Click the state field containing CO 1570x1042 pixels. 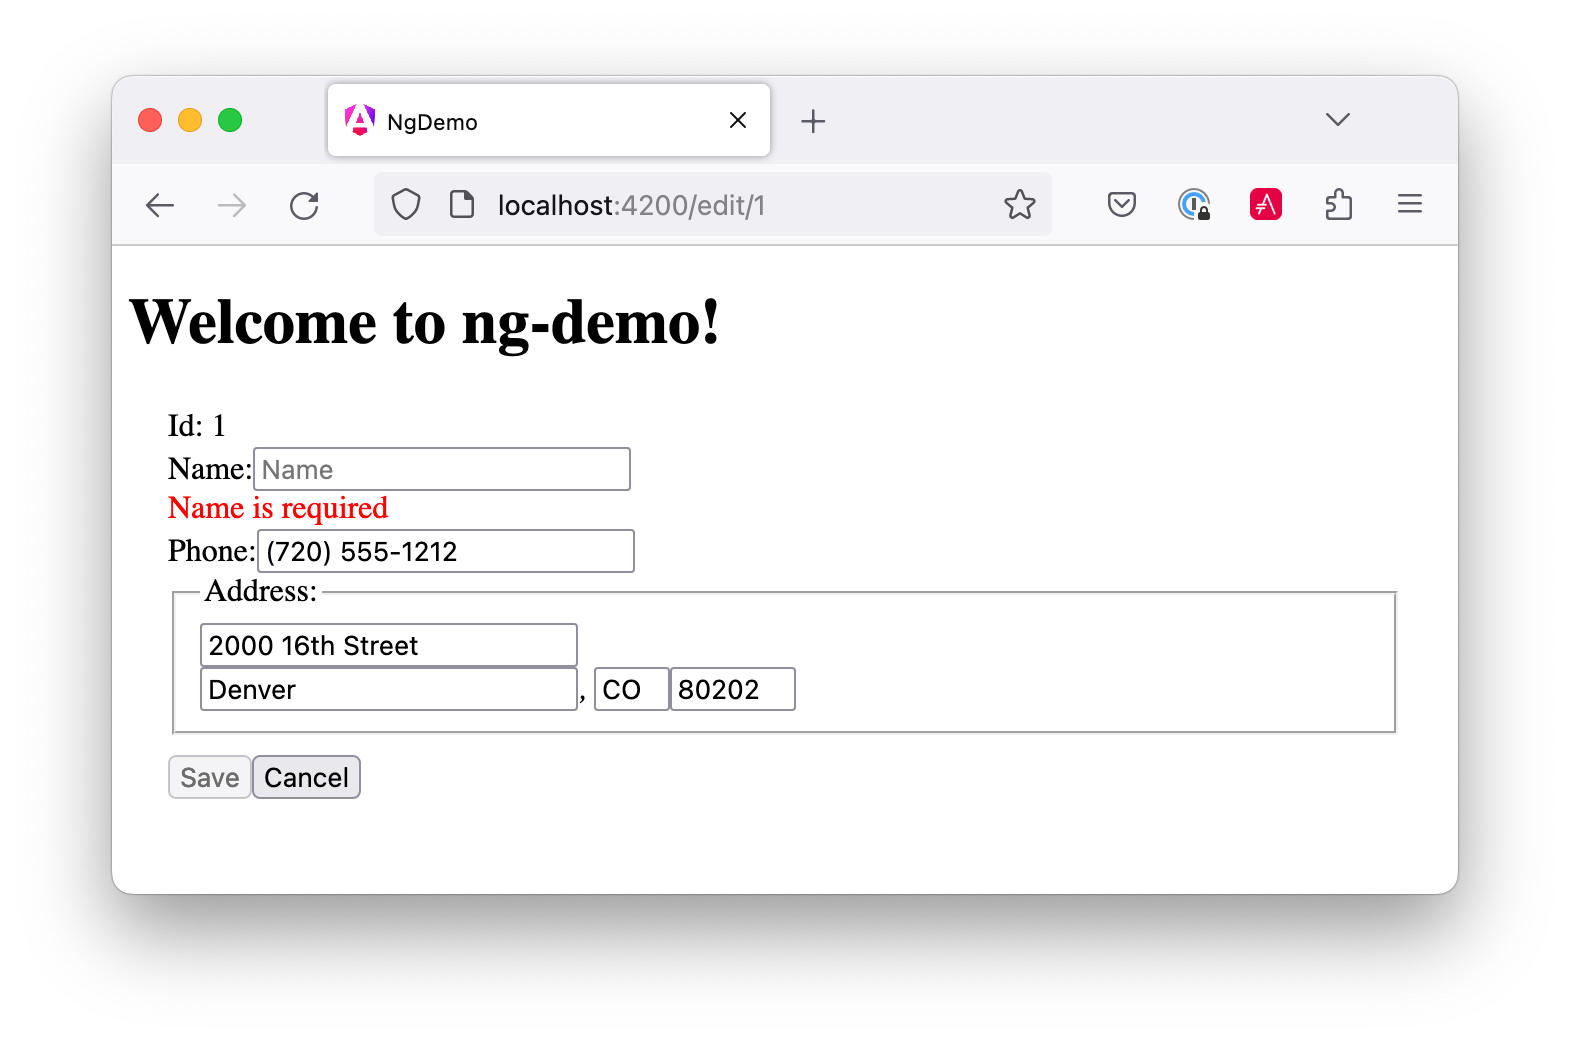point(632,689)
